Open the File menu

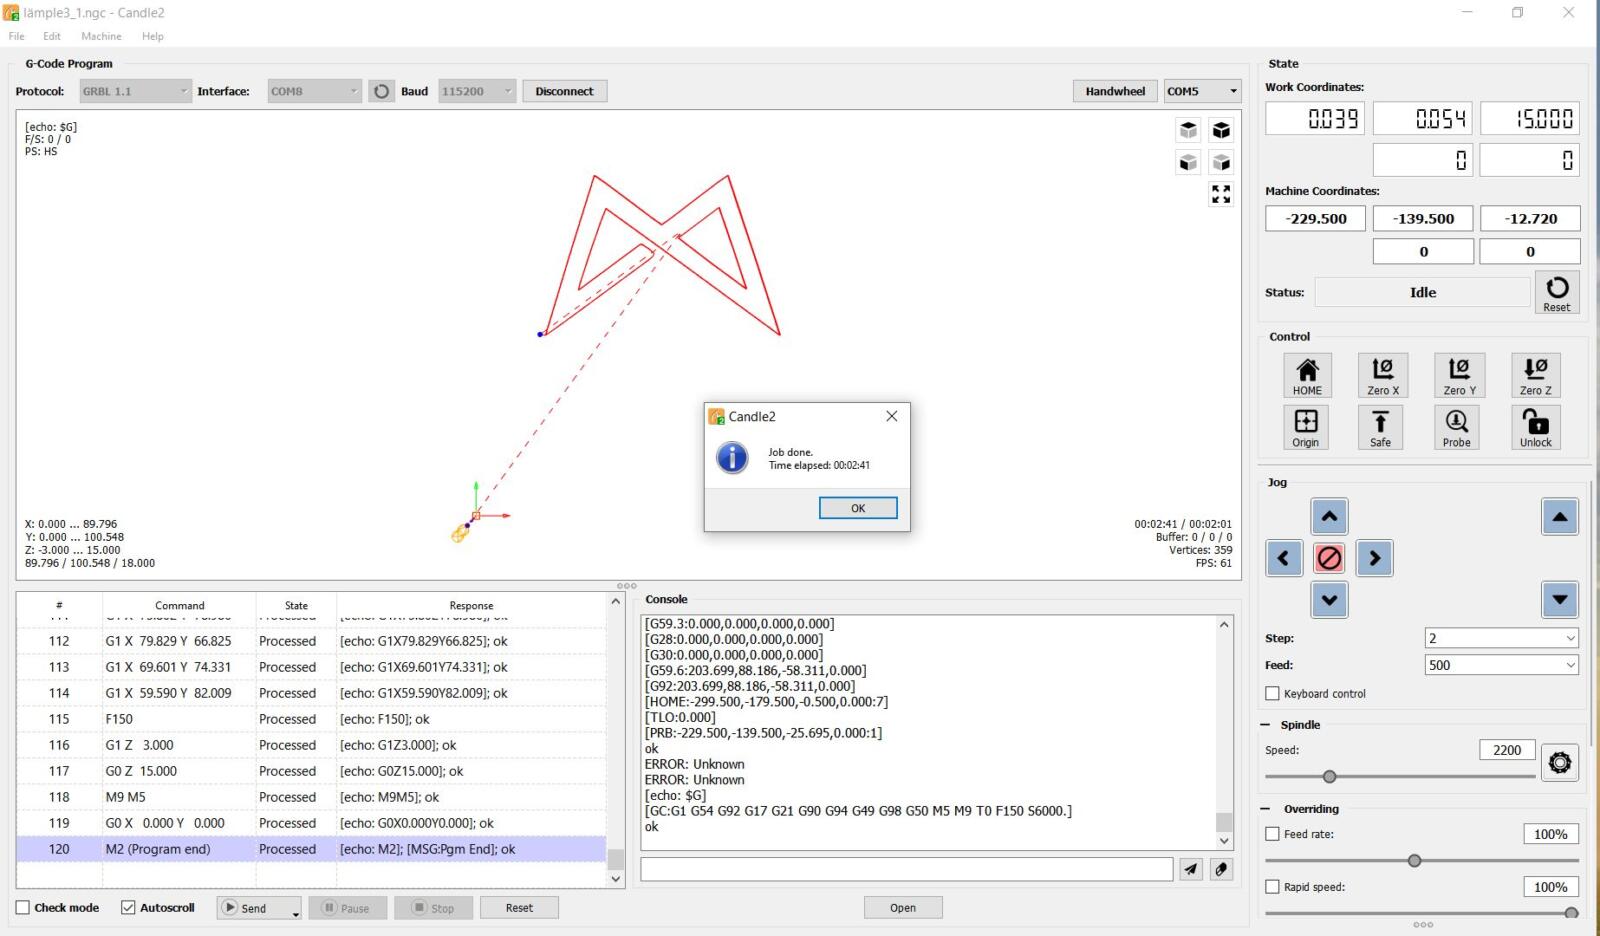click(16, 36)
